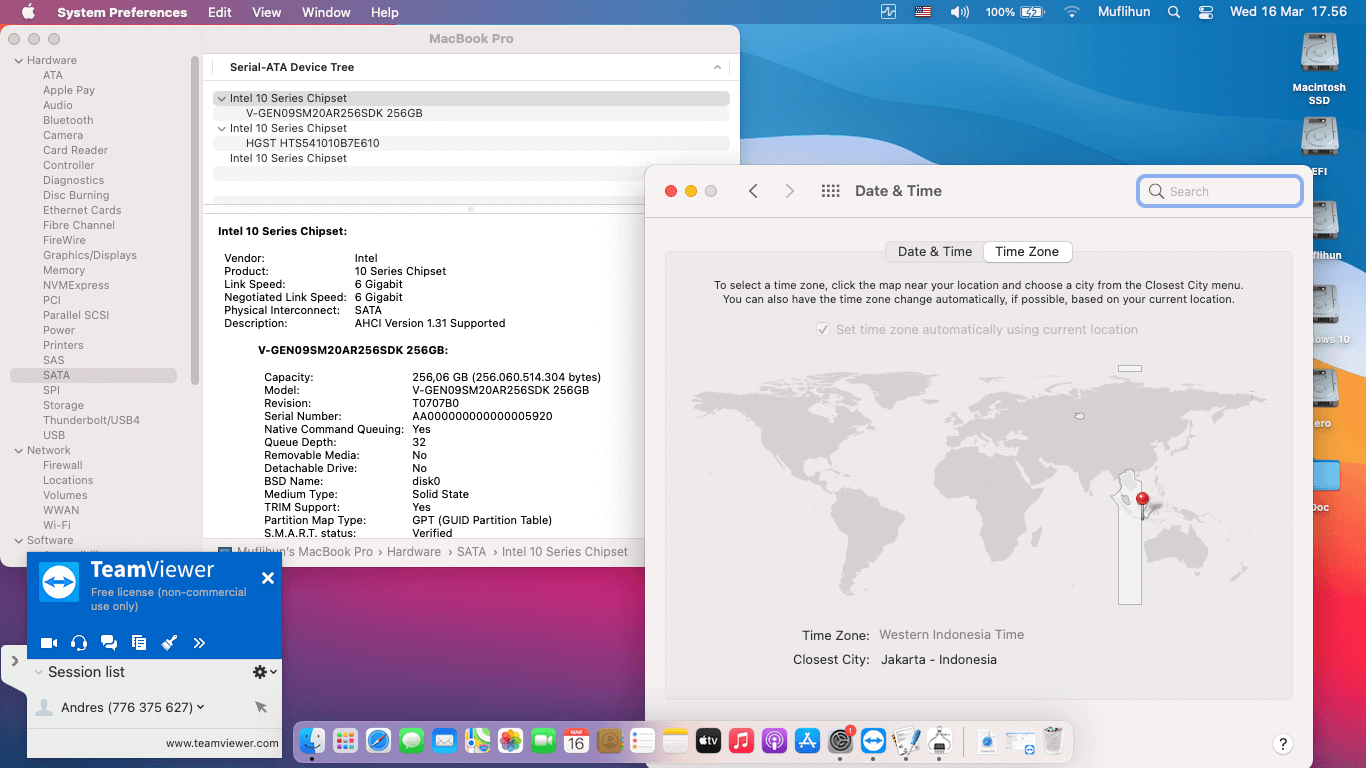Collapse the Intel 10 Series Chipset tree
Viewport: 1366px width, 768px height.
(x=221, y=98)
